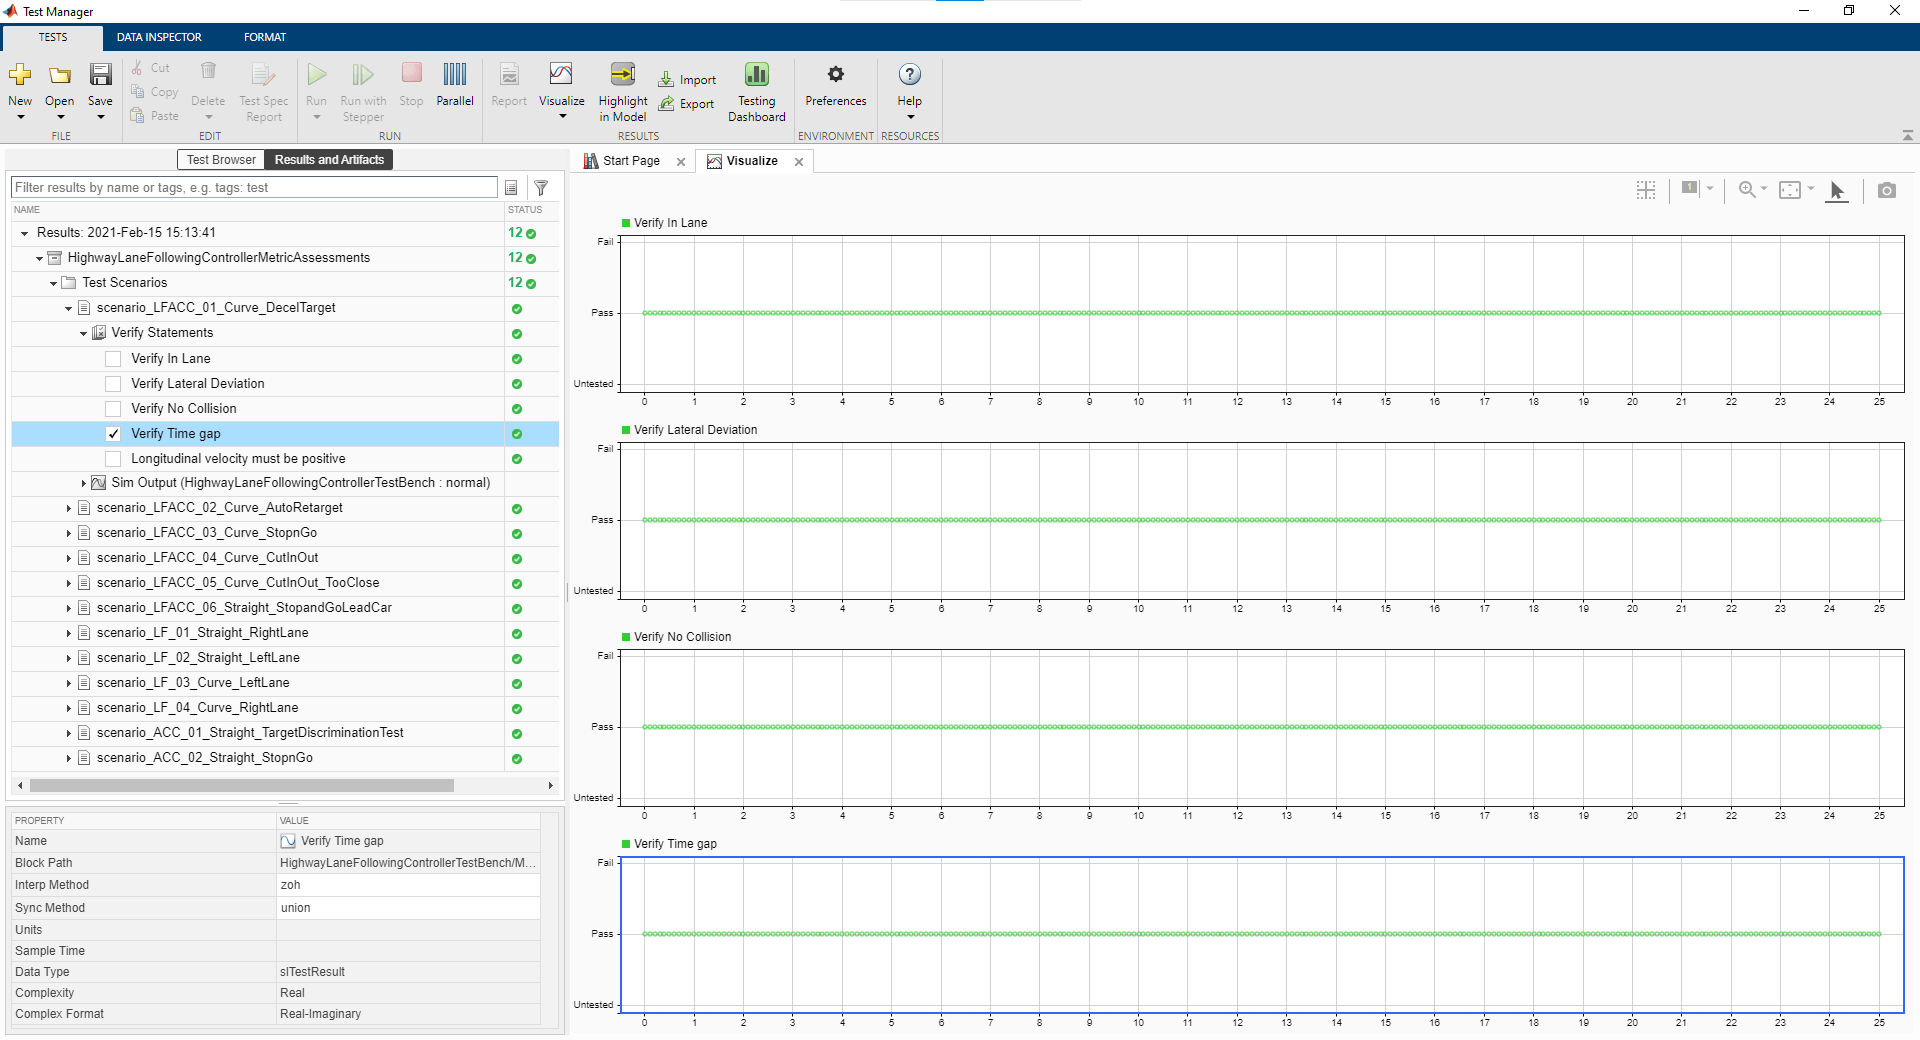Screen dimensions: 1920x1040
Task: Switch to the Data Inspector tab
Action: 159,37
